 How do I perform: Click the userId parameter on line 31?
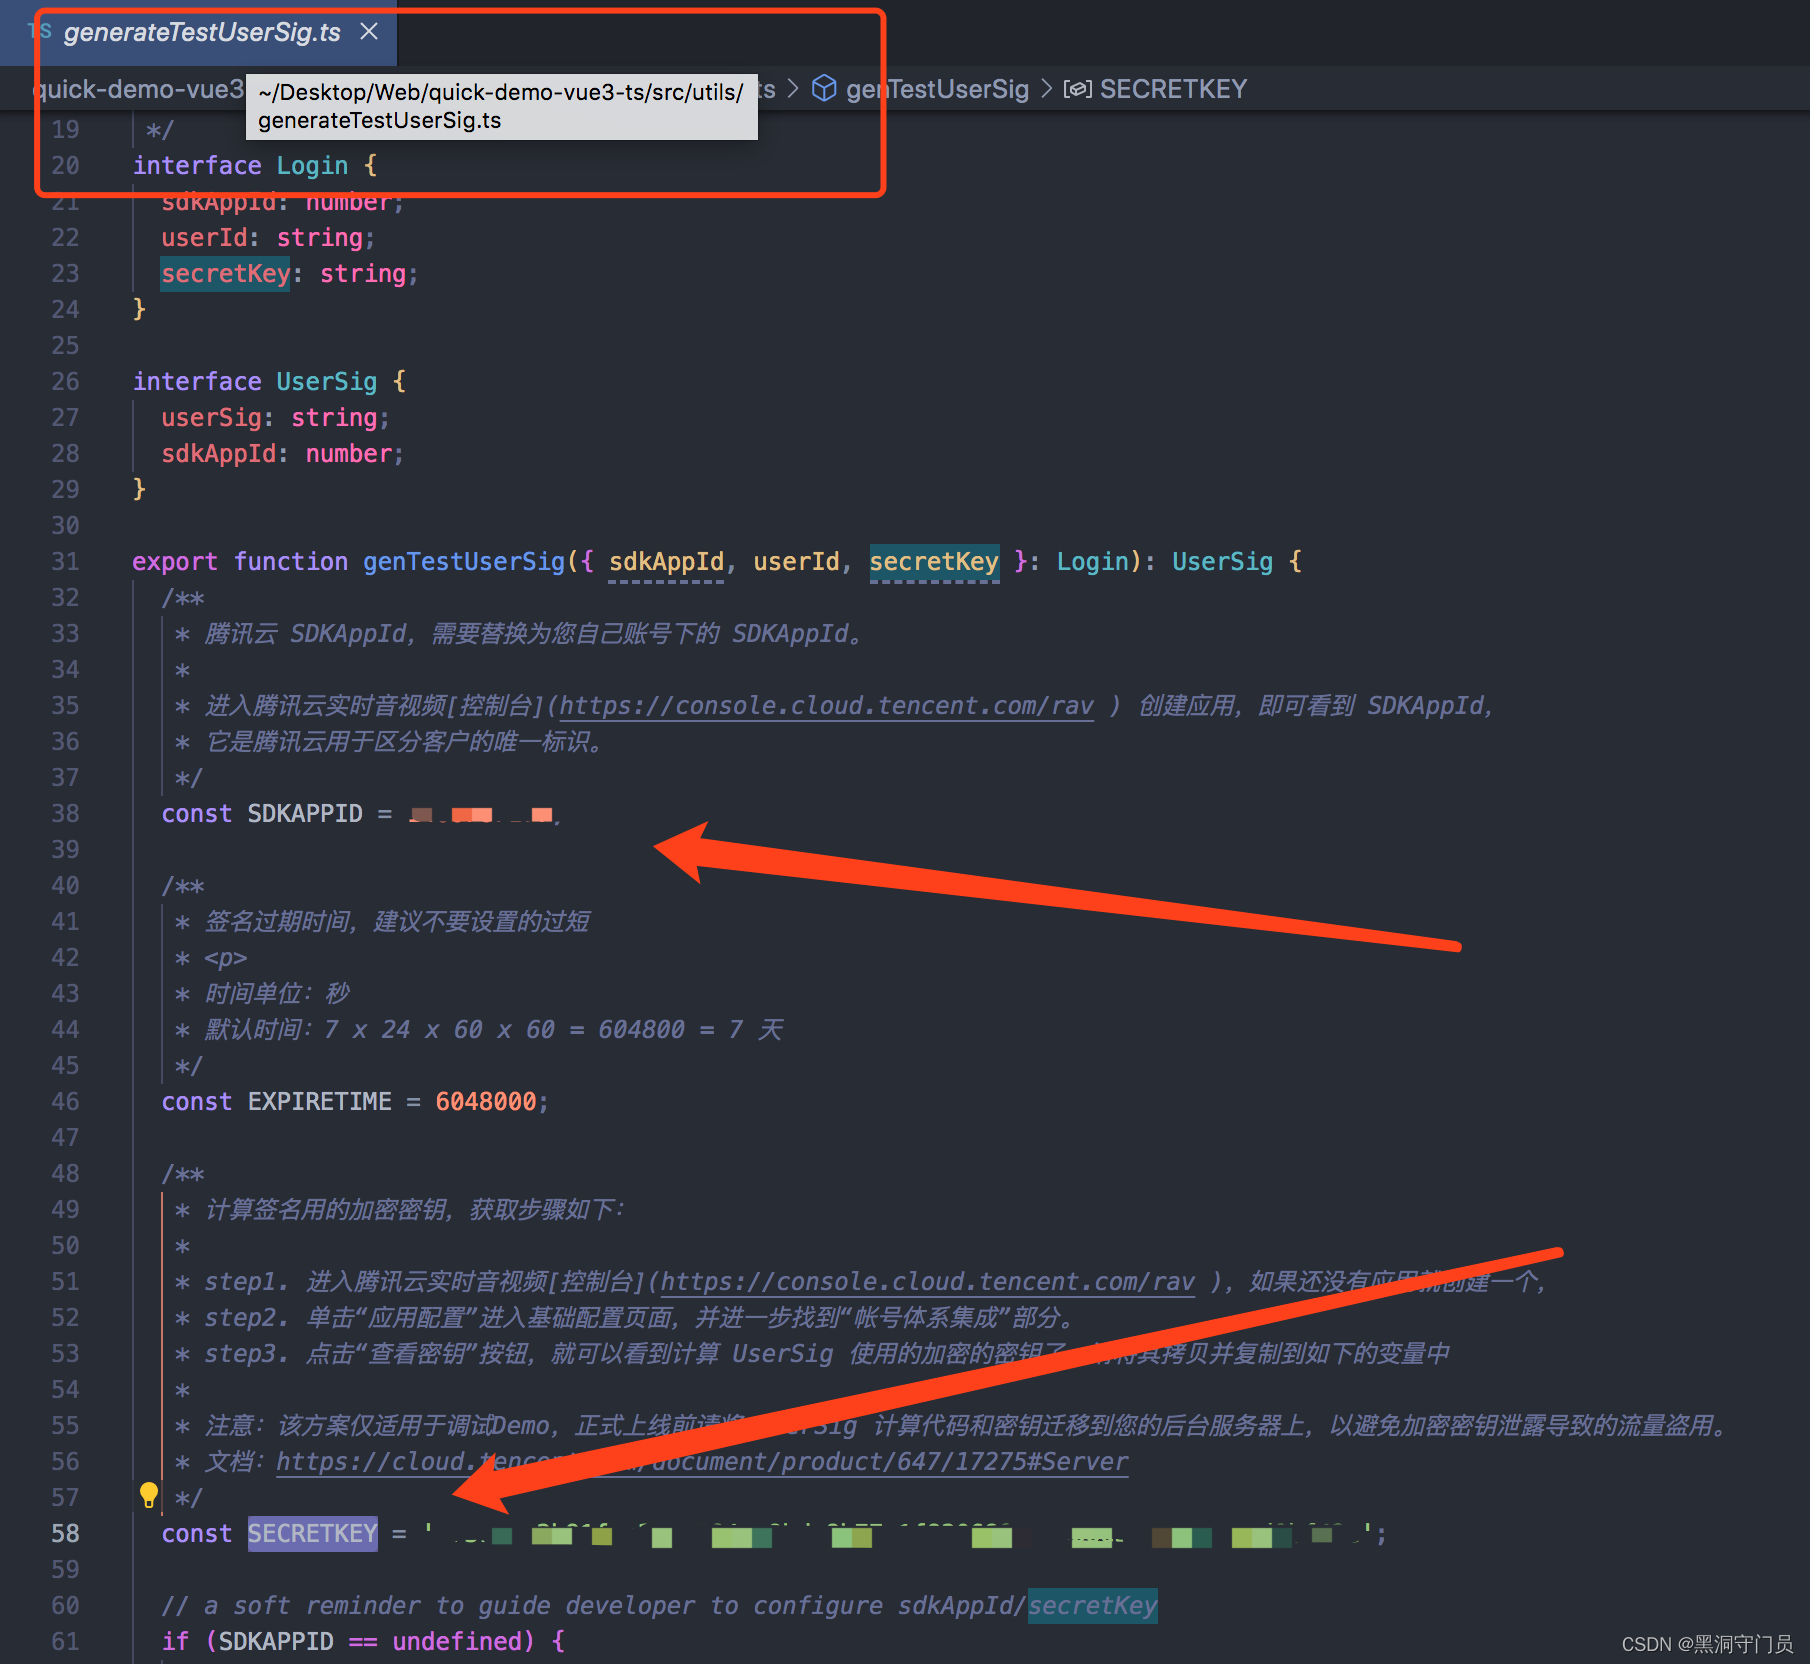(x=796, y=562)
